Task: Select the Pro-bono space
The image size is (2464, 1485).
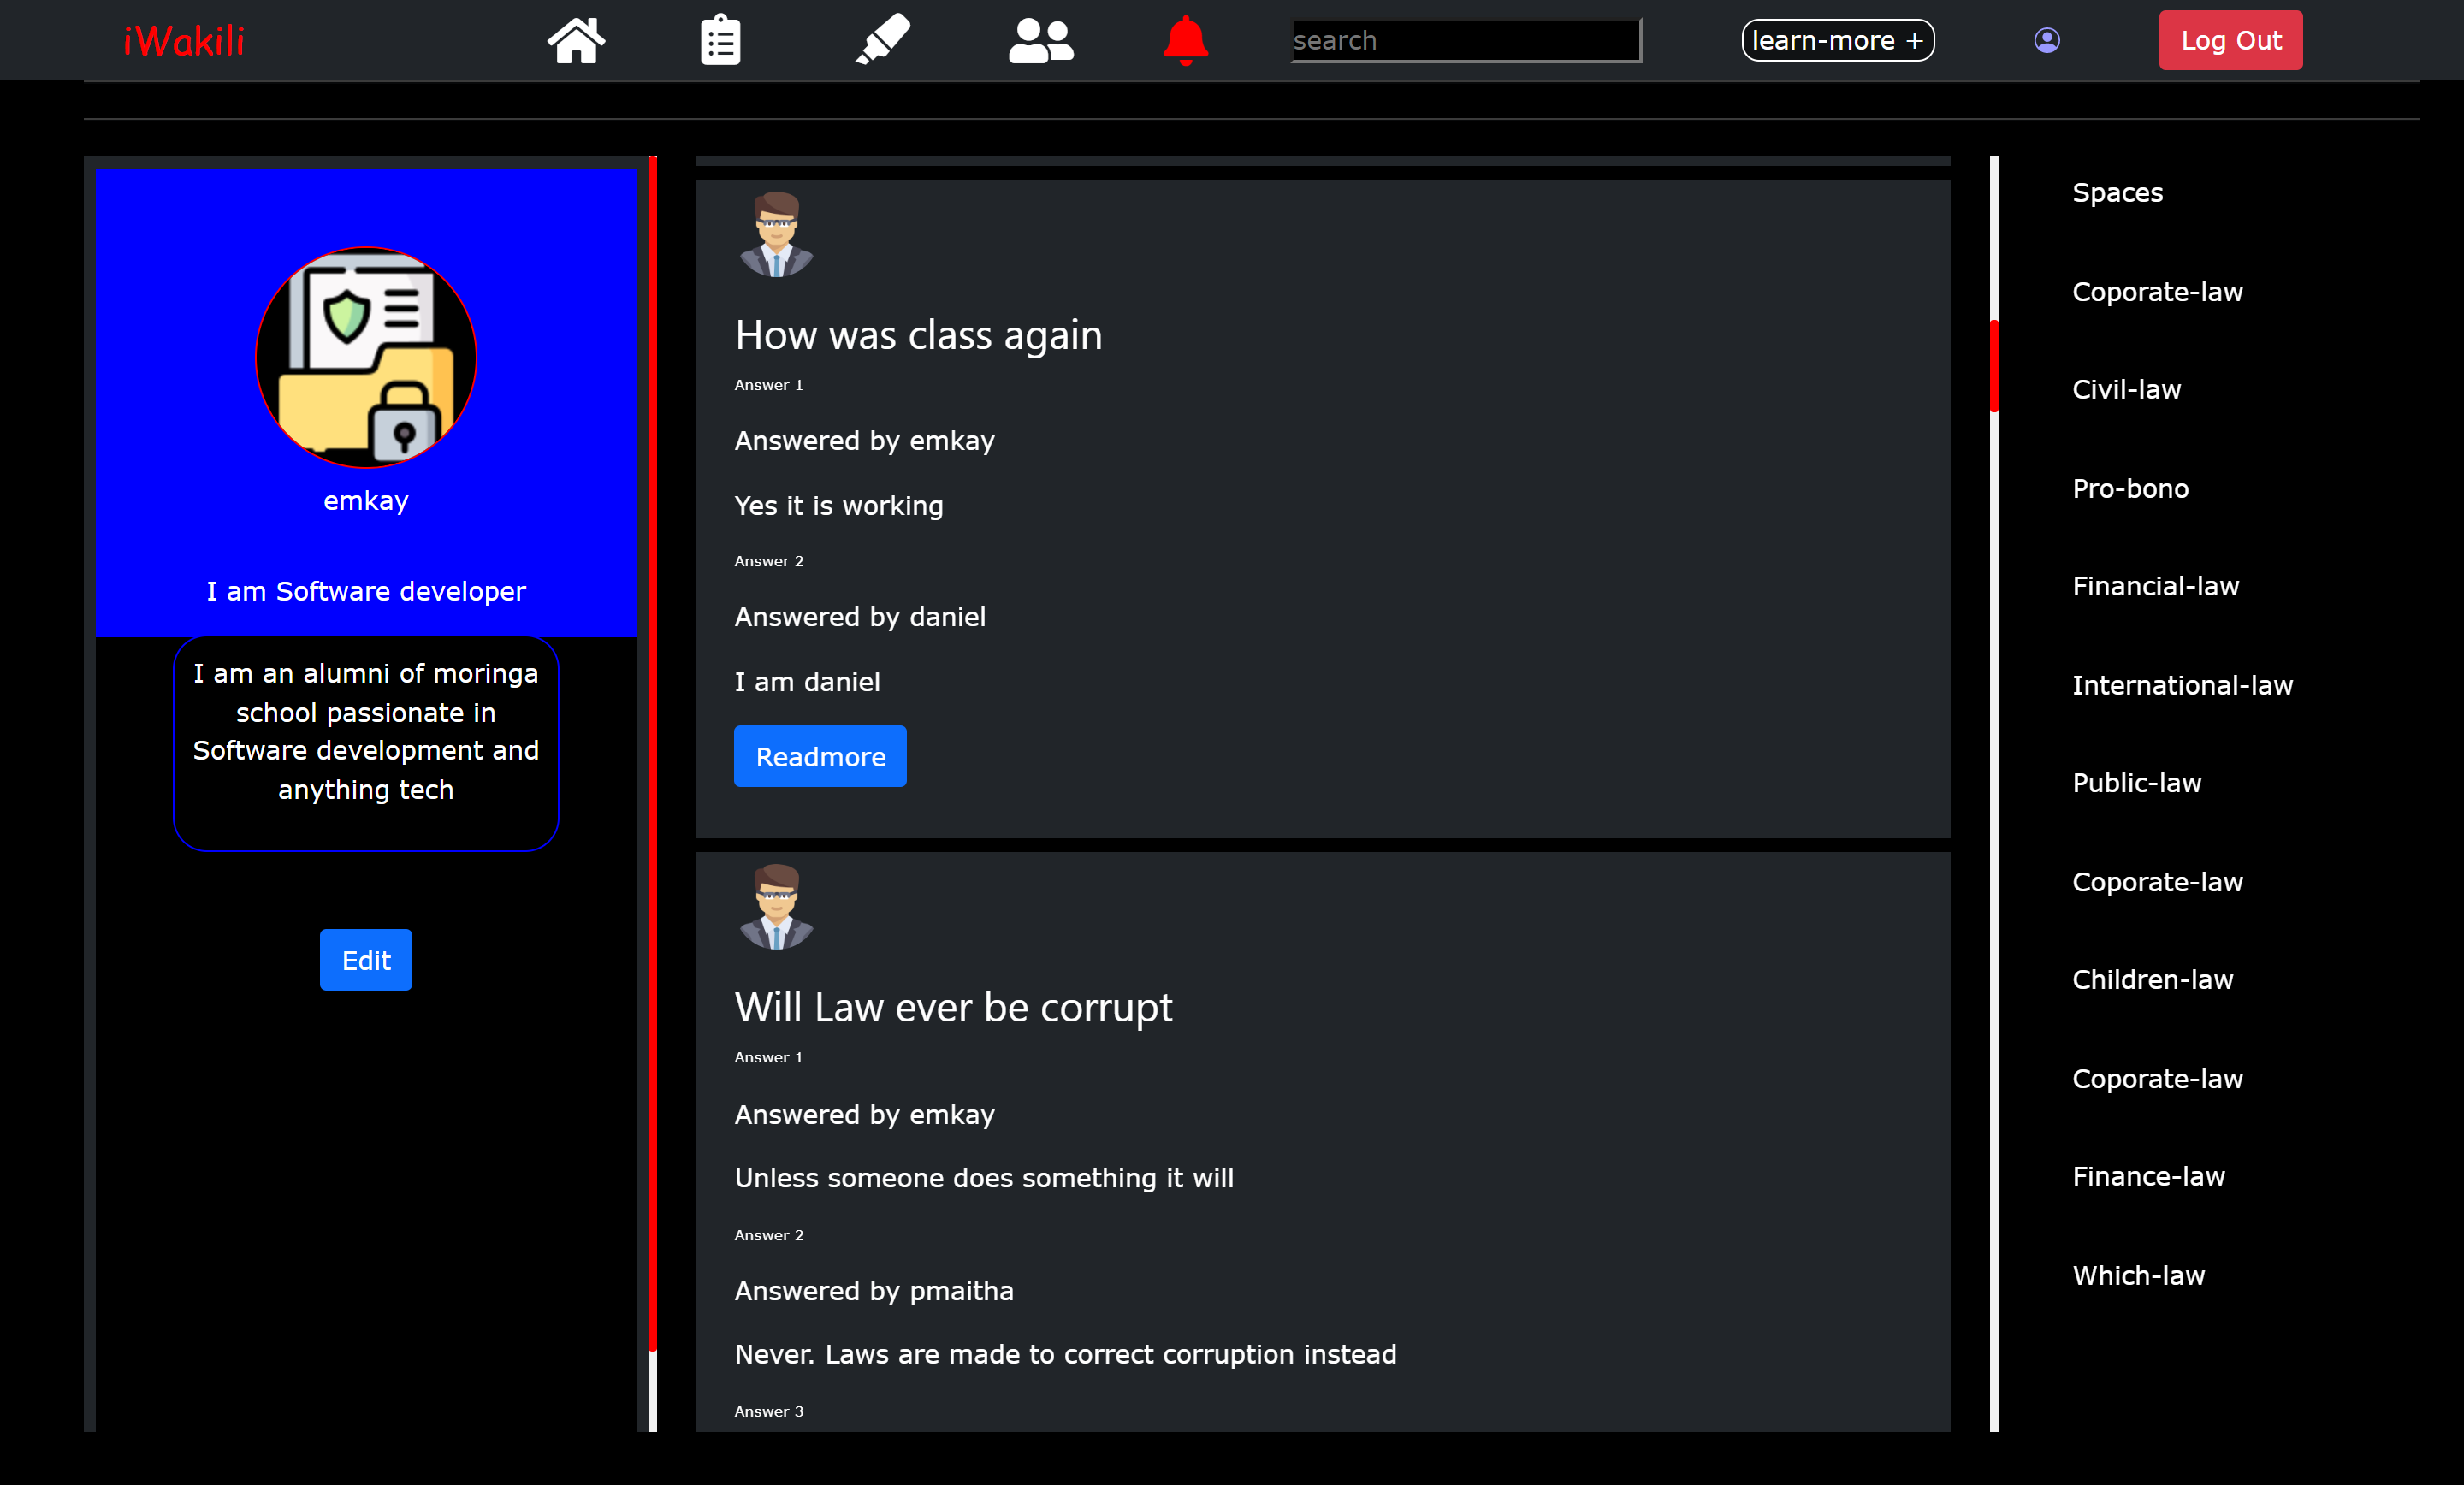Action: click(x=2130, y=488)
